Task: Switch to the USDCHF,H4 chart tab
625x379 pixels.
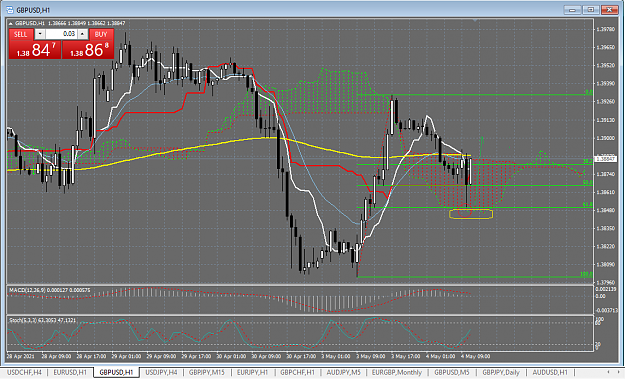Action: pos(25,372)
